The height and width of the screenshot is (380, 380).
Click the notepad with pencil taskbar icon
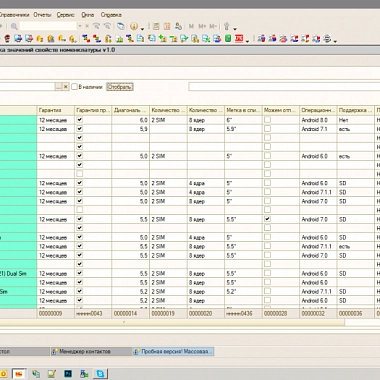[52, 374]
